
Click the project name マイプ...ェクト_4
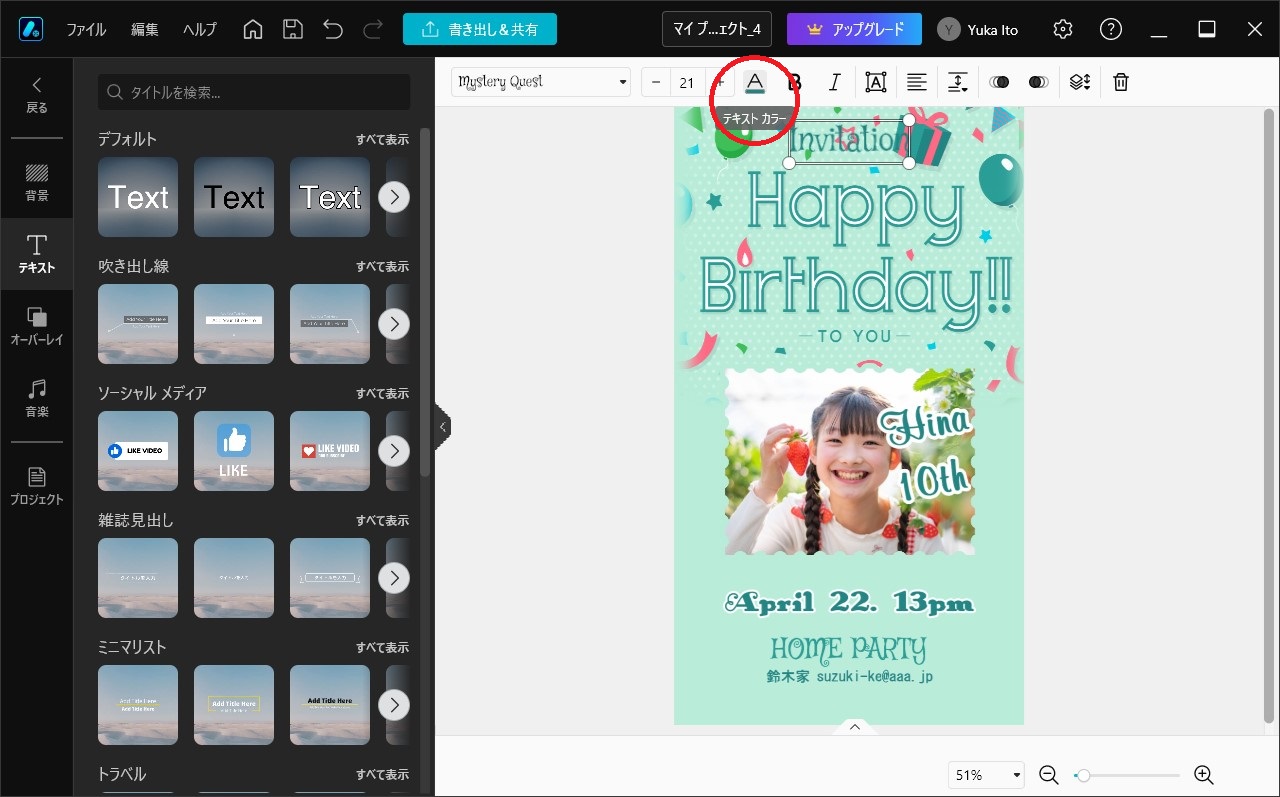pyautogui.click(x=717, y=30)
